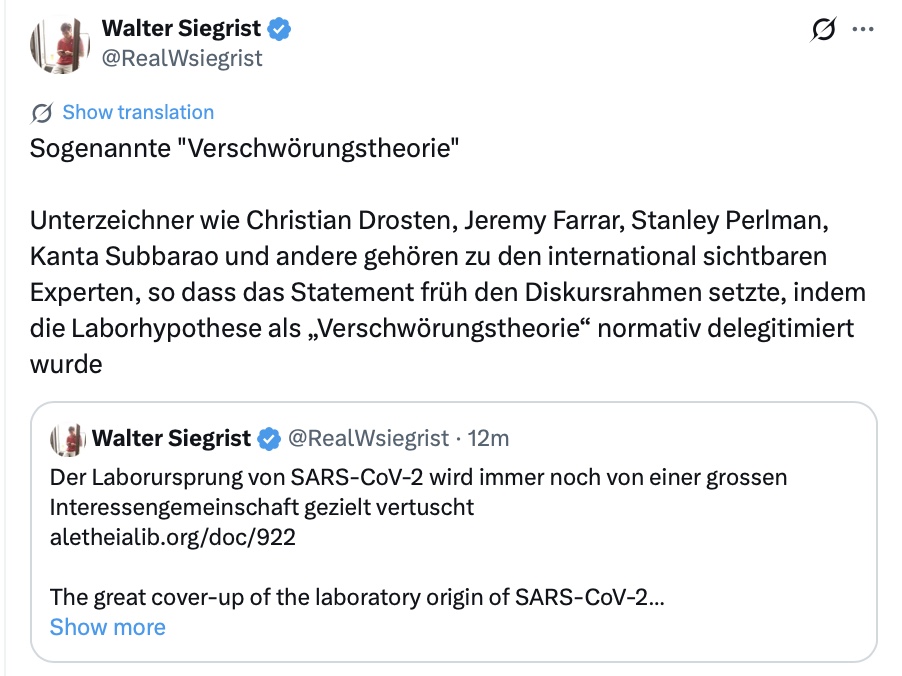Click the @RealWsiegrist handle in the quoted post

[x=369, y=437]
